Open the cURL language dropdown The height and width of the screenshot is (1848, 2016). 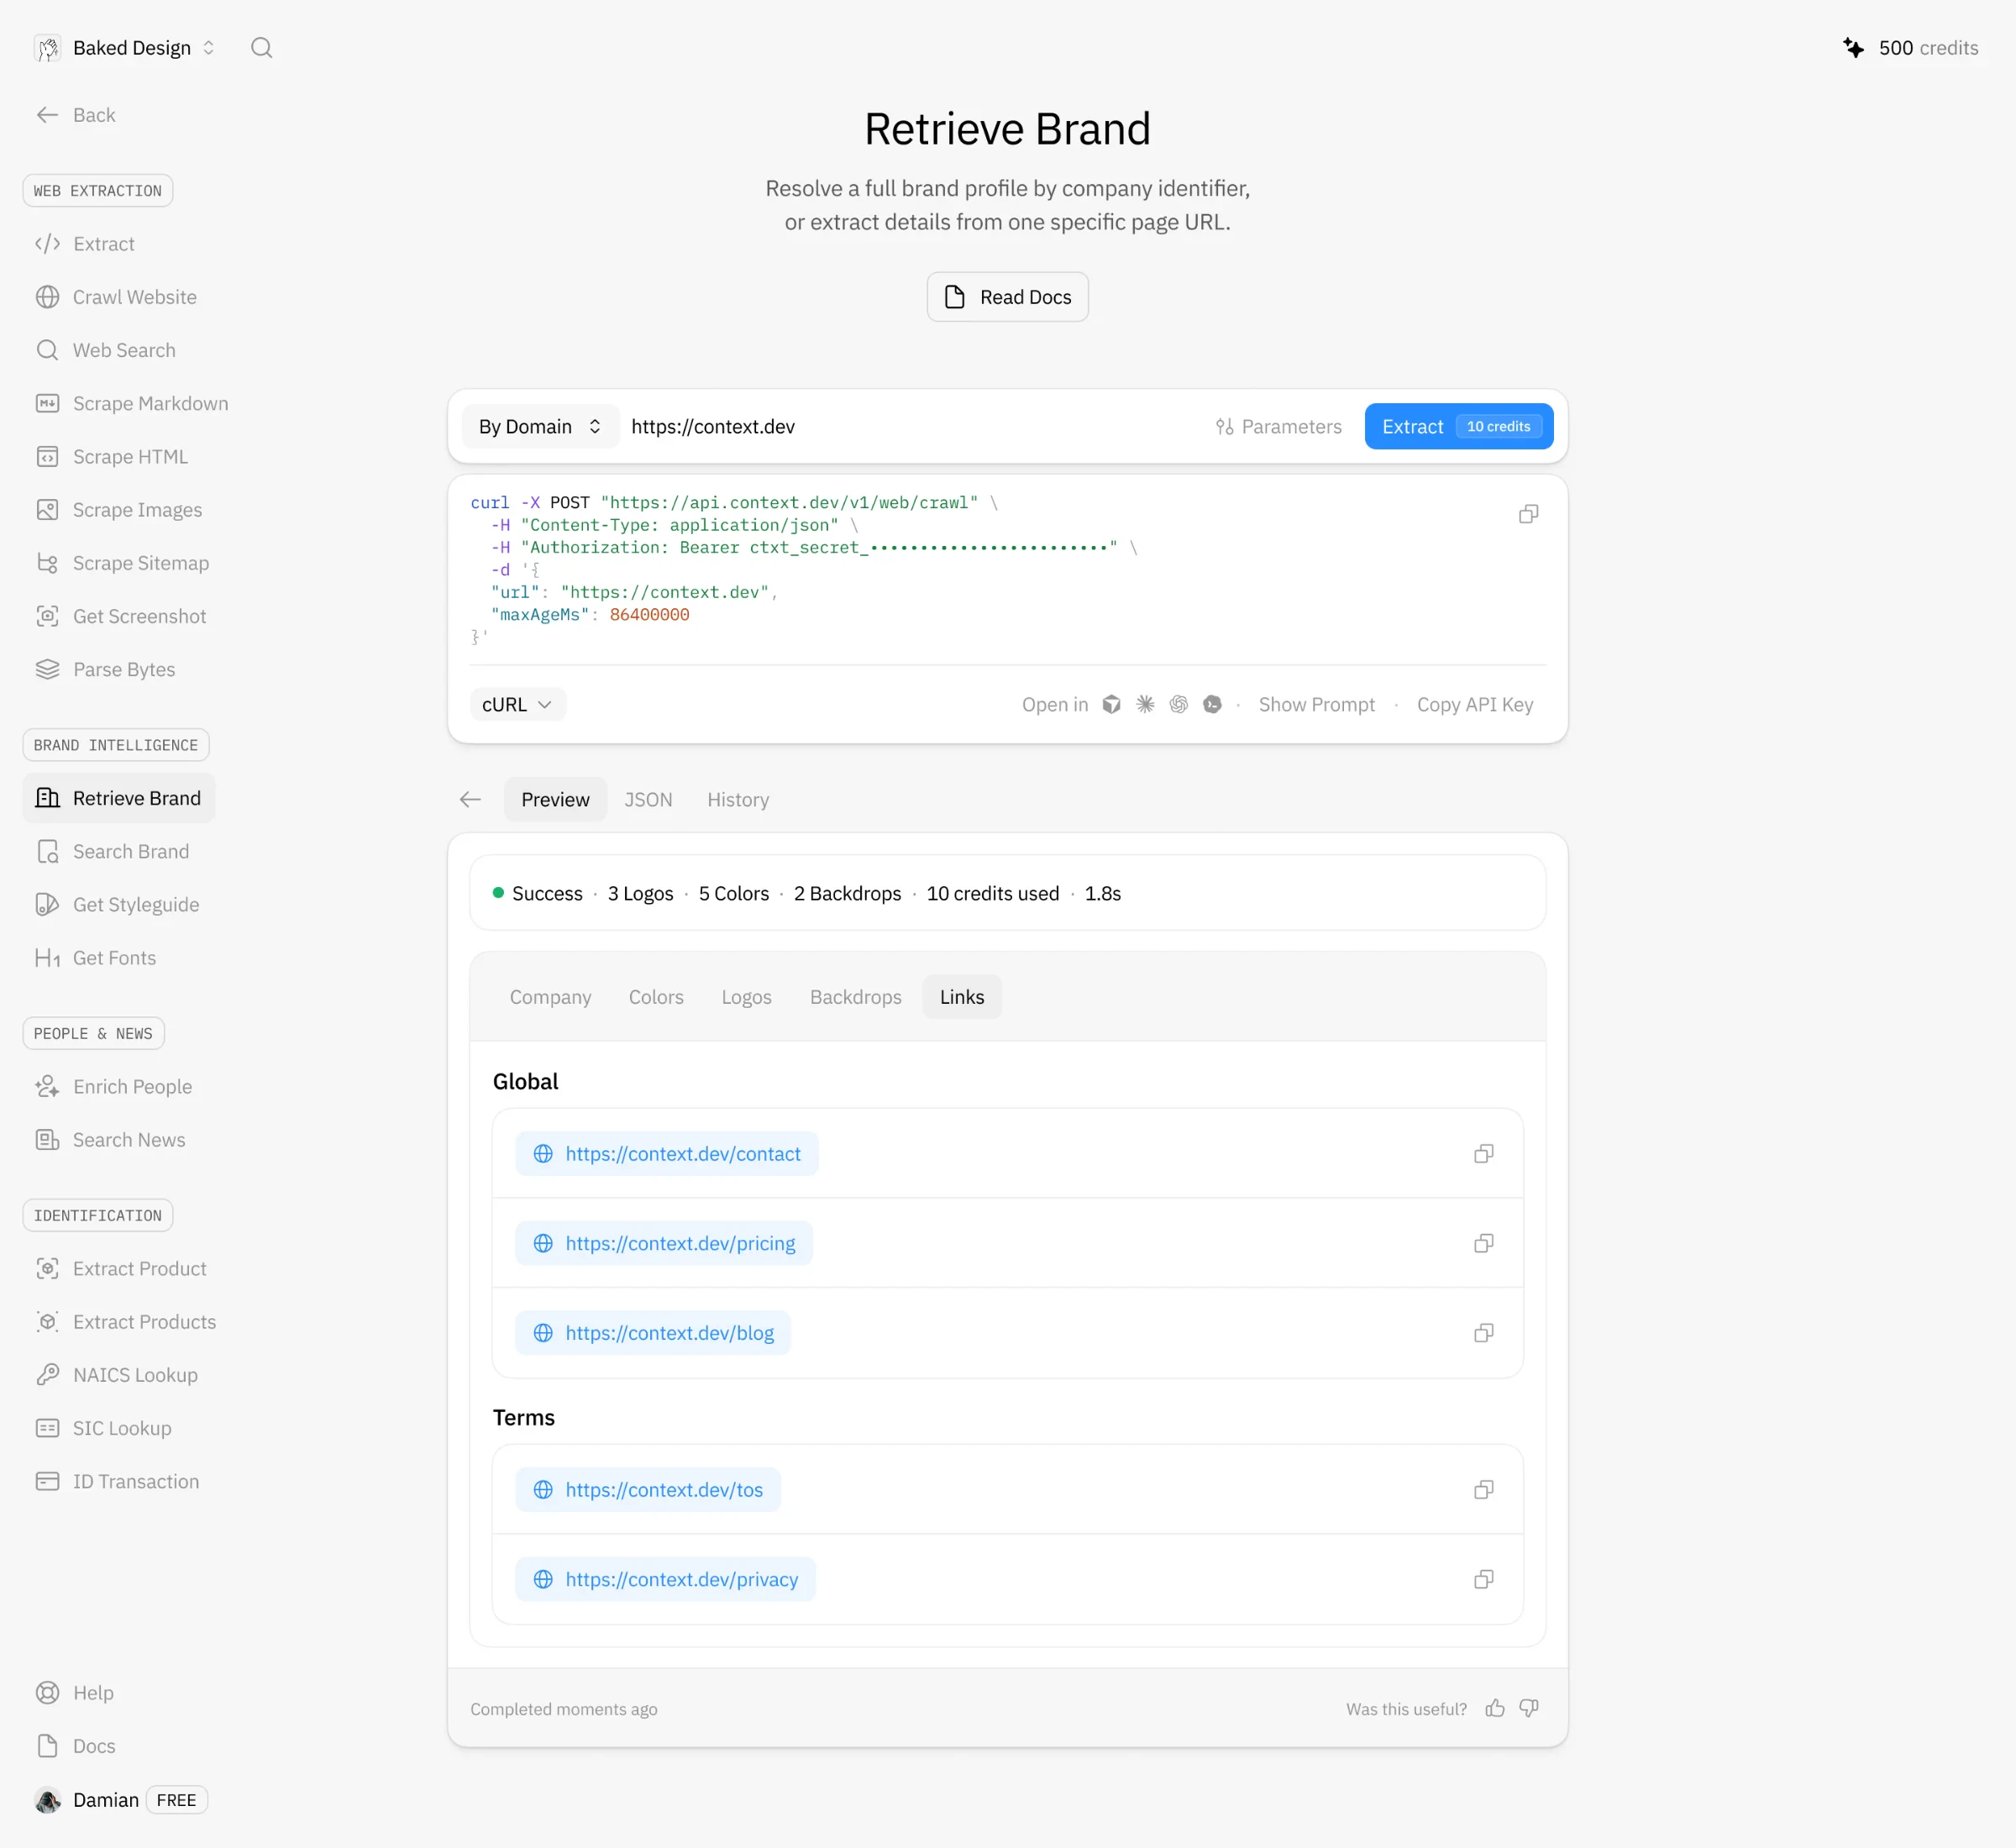tap(517, 704)
